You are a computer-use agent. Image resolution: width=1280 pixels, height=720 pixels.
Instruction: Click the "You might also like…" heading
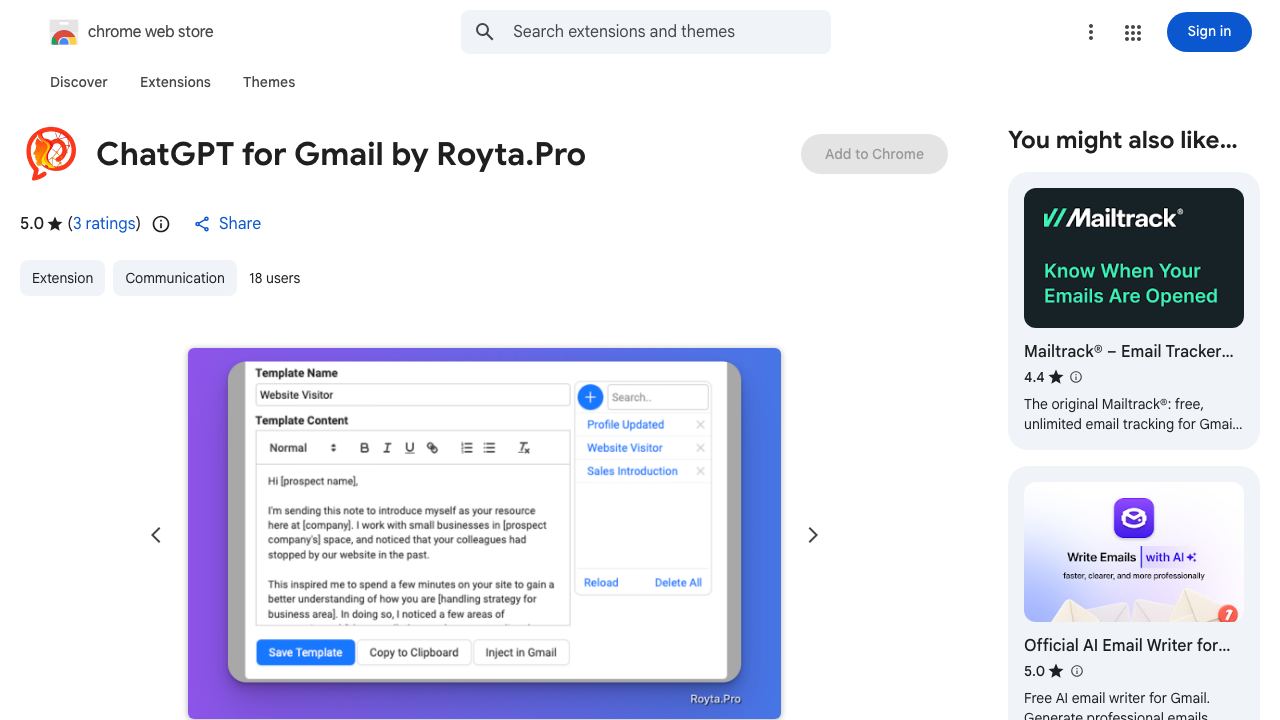(1123, 140)
